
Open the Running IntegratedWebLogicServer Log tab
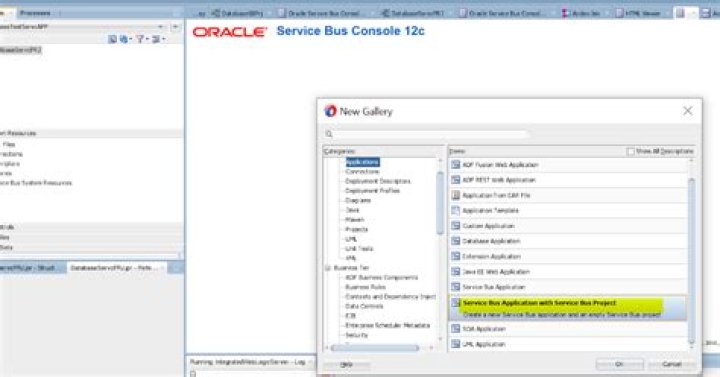248,362
